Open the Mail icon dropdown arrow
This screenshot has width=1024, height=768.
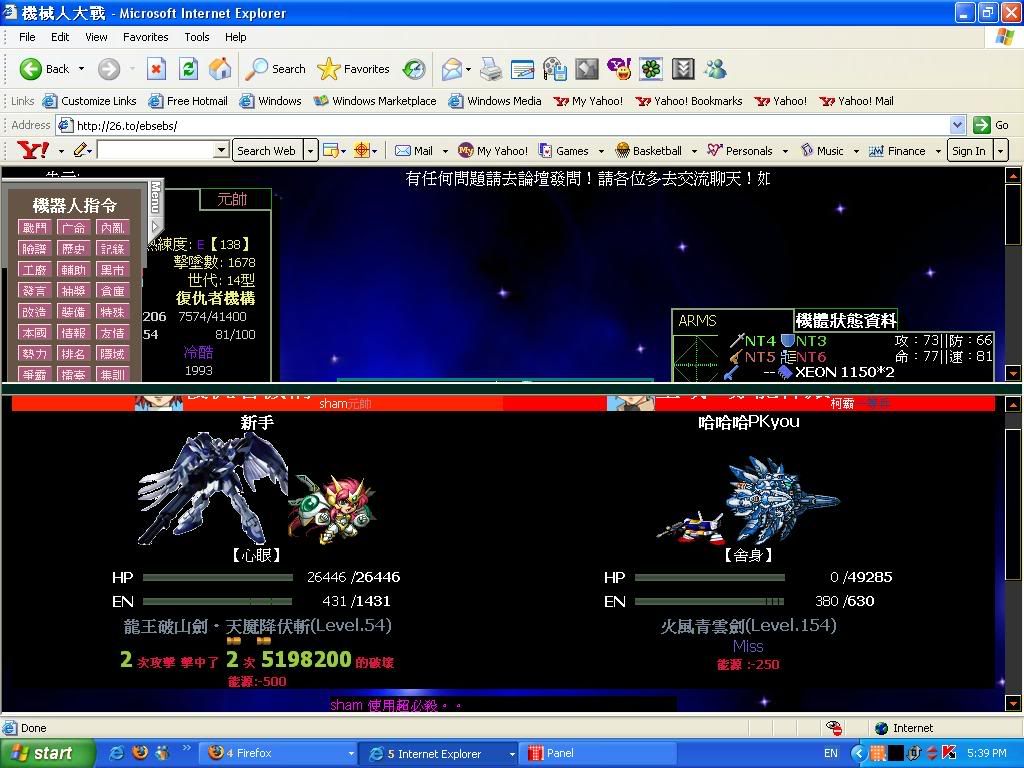468,69
